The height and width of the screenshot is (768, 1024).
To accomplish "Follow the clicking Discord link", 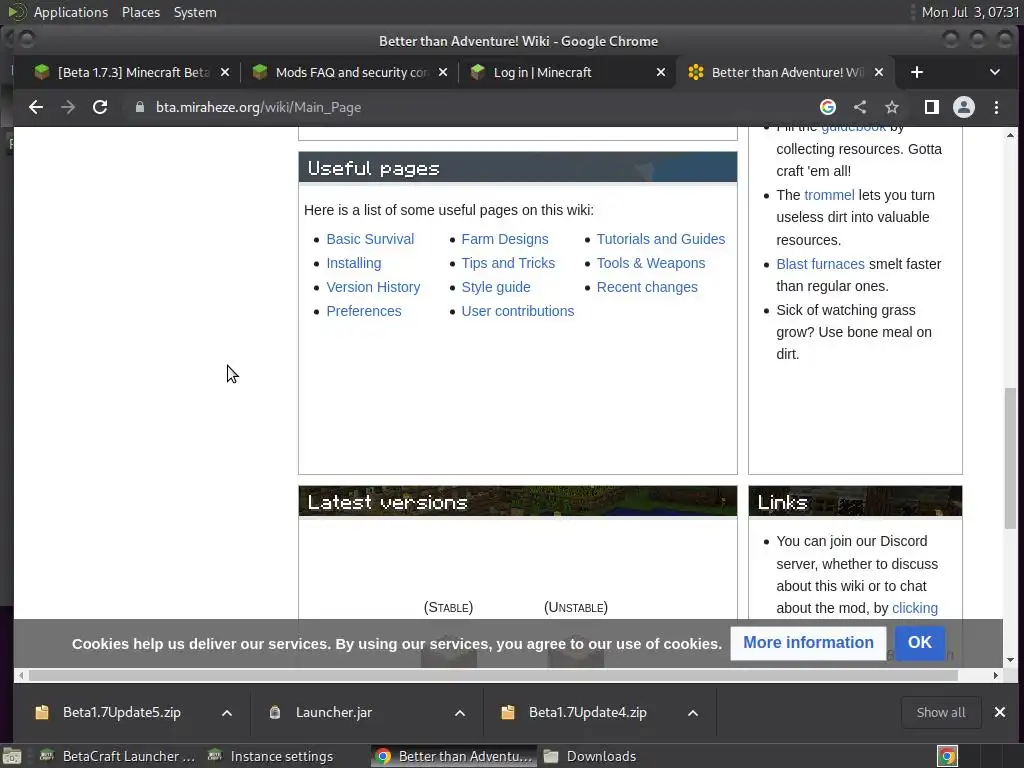I will [915, 609].
